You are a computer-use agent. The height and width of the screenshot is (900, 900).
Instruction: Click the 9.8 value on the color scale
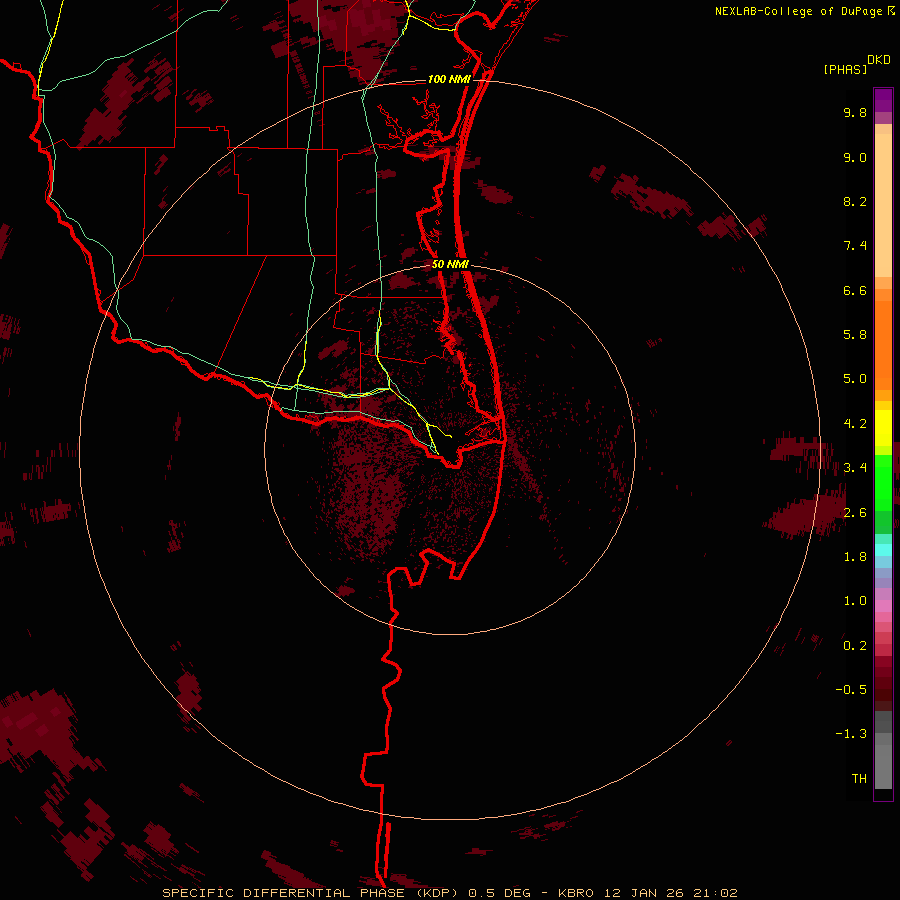[x=855, y=112]
